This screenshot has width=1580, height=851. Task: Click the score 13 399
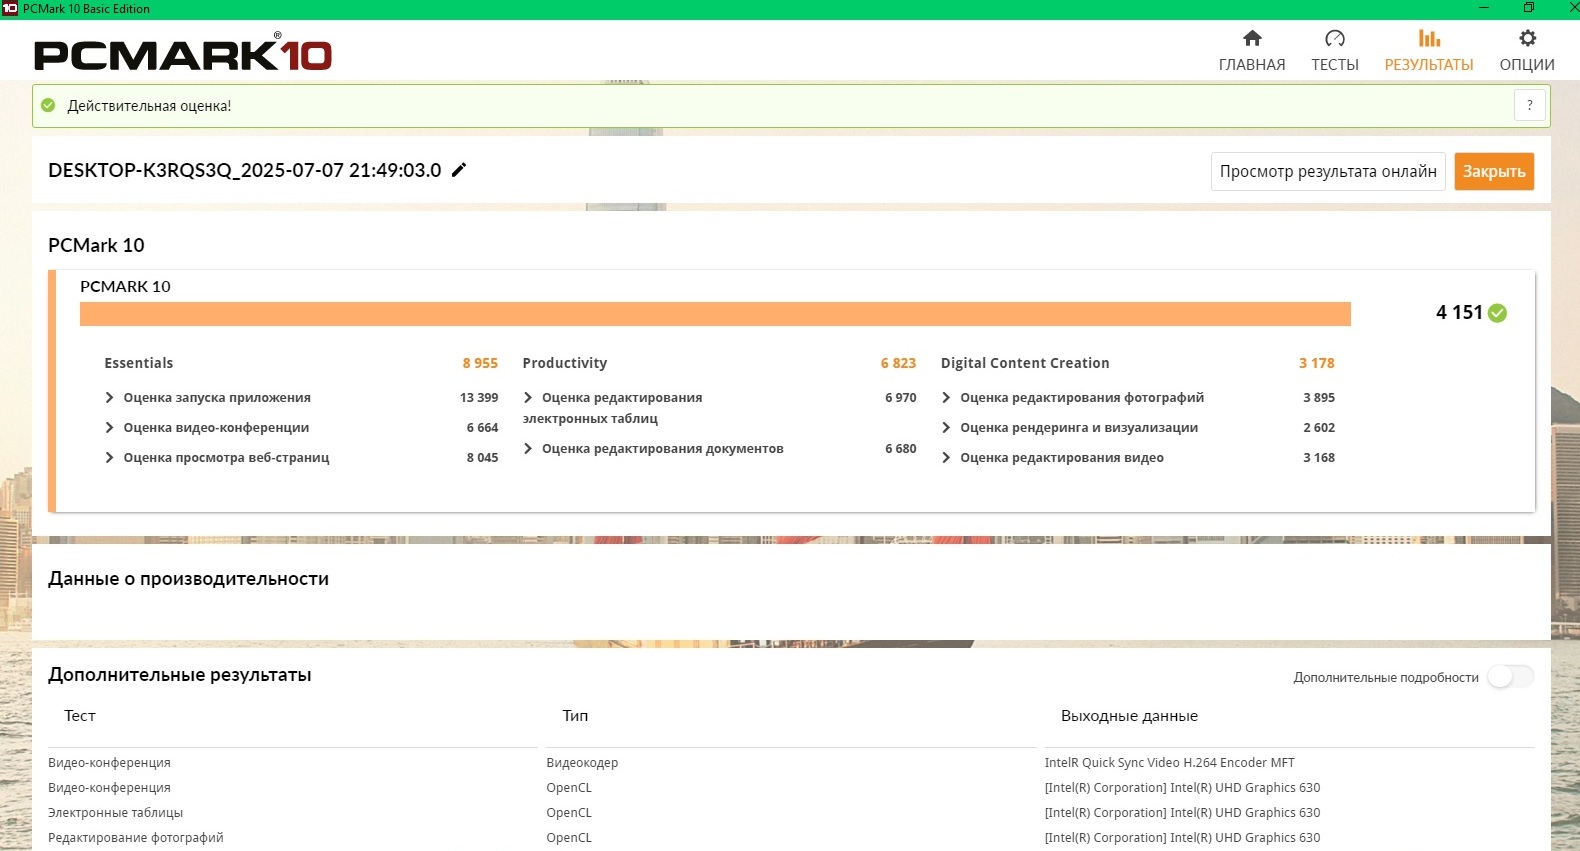pos(479,398)
